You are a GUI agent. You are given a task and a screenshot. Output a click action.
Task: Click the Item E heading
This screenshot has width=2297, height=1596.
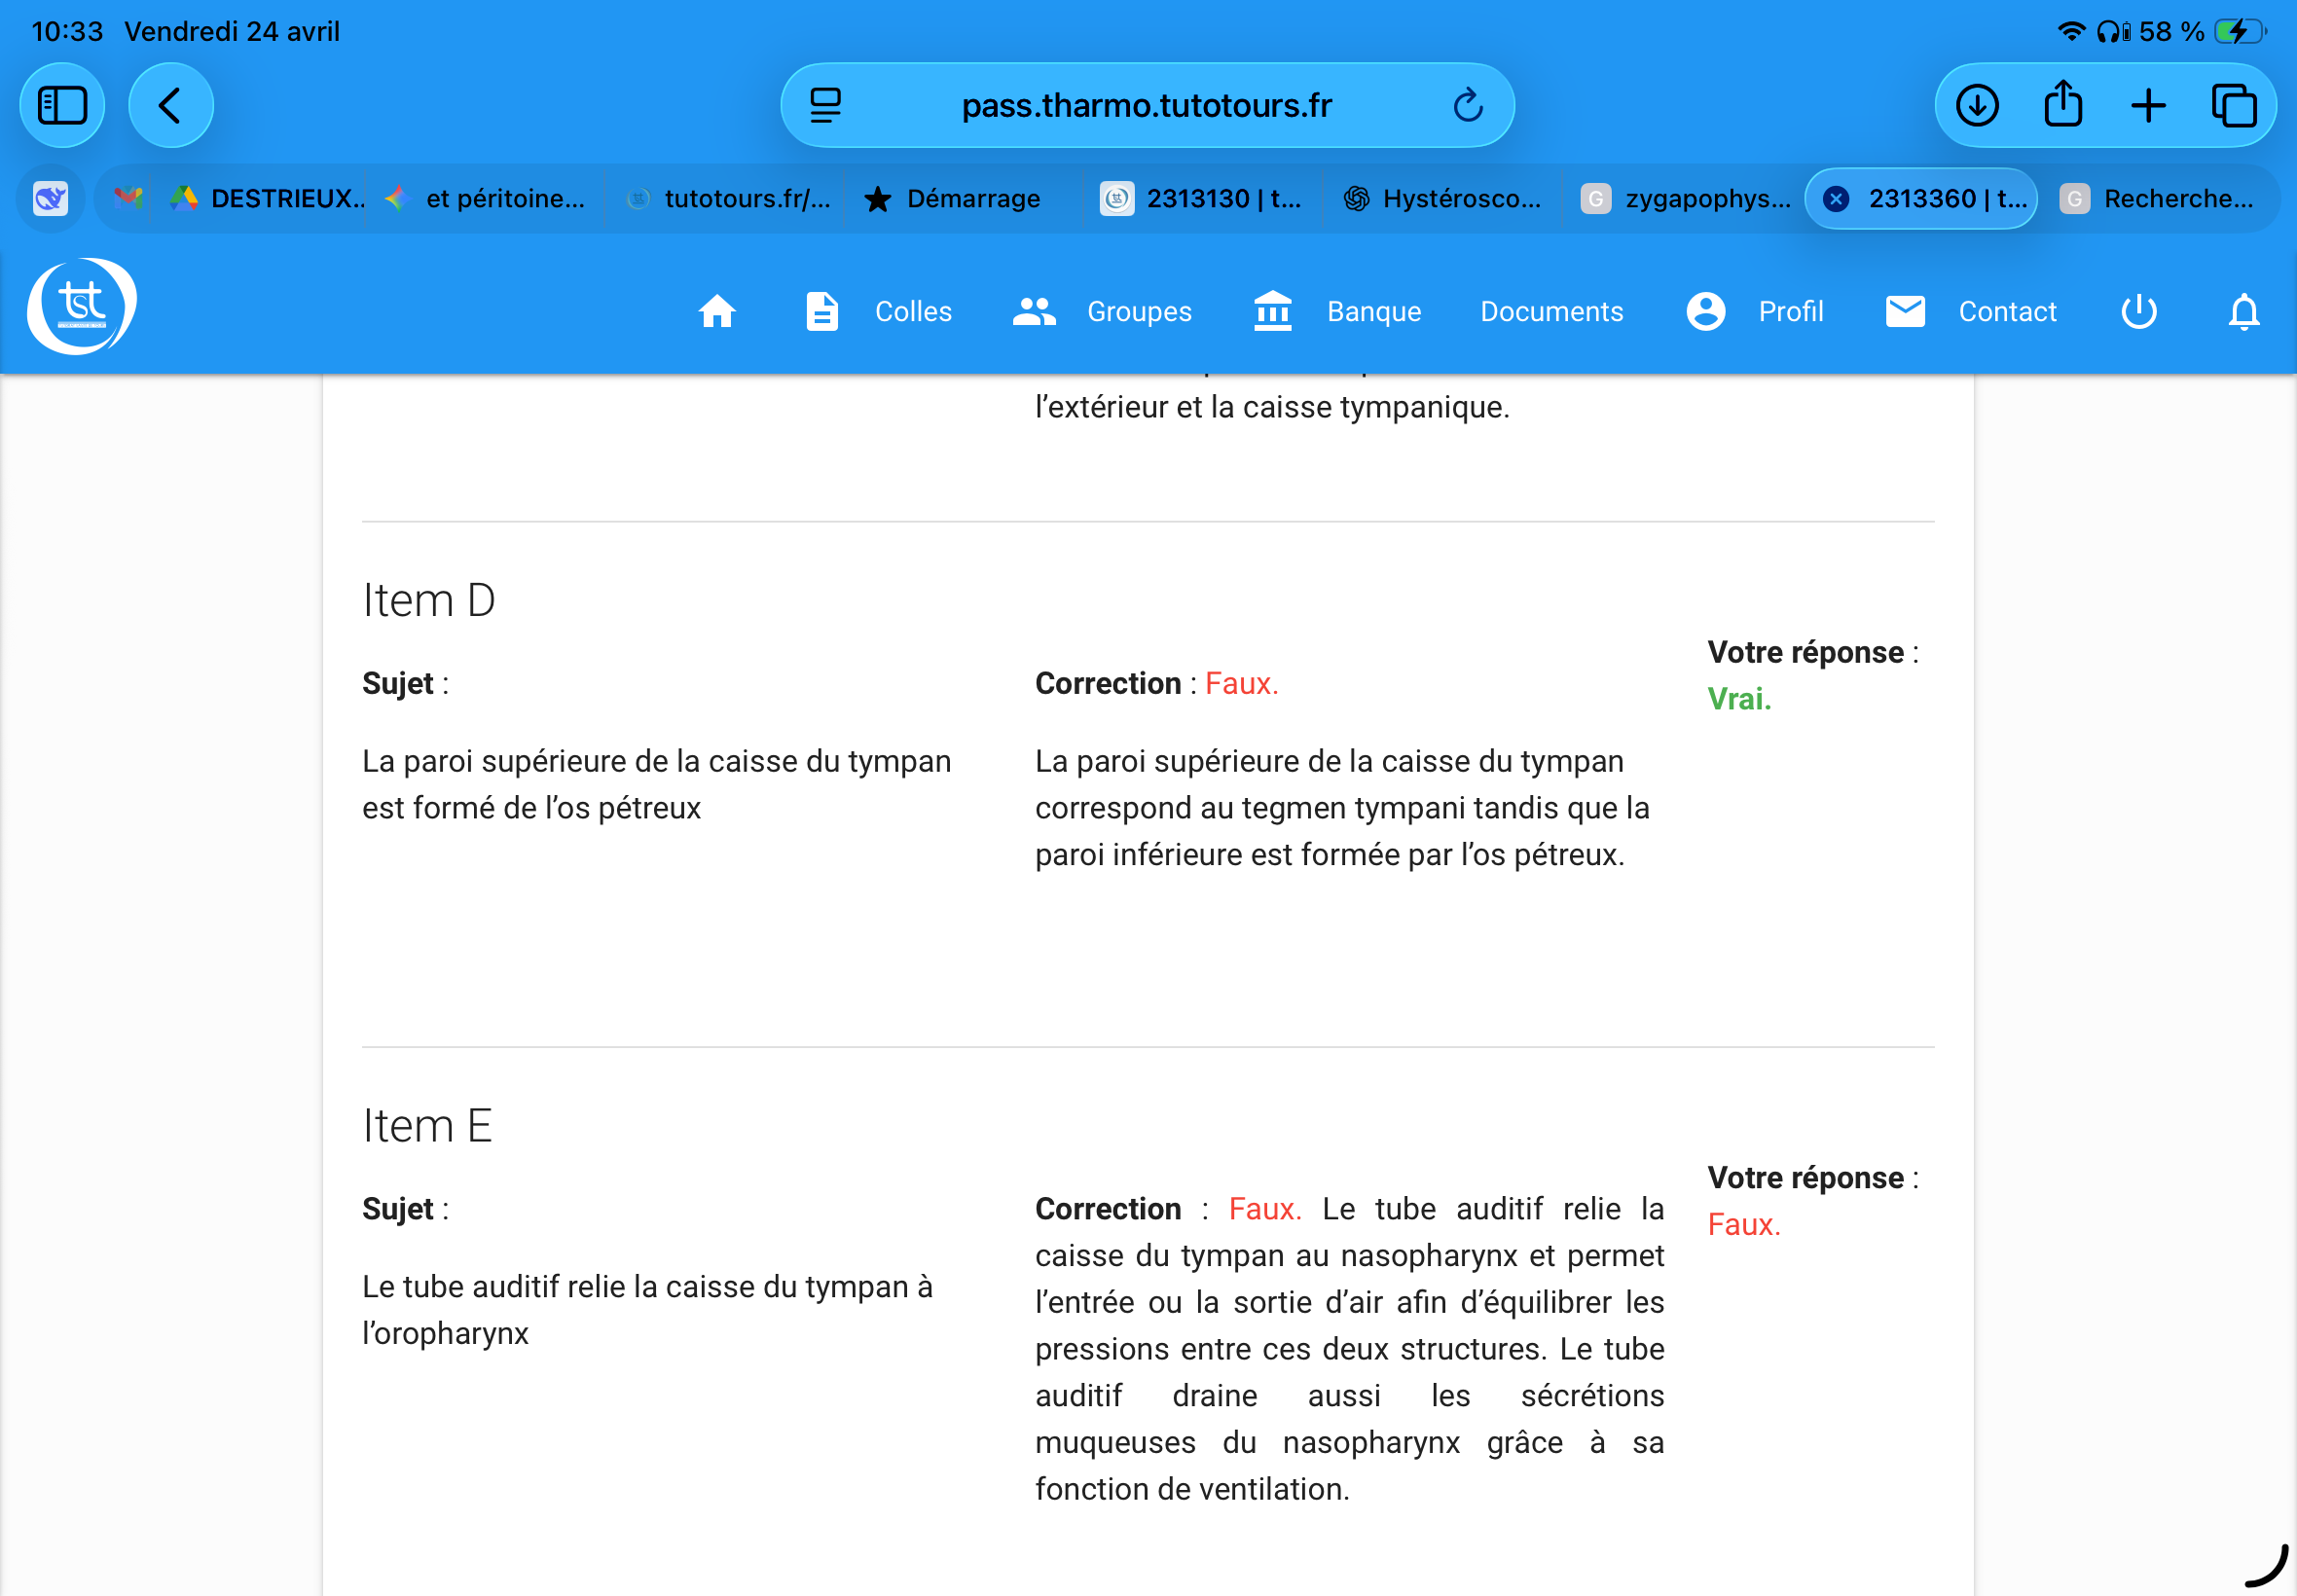(x=427, y=1126)
